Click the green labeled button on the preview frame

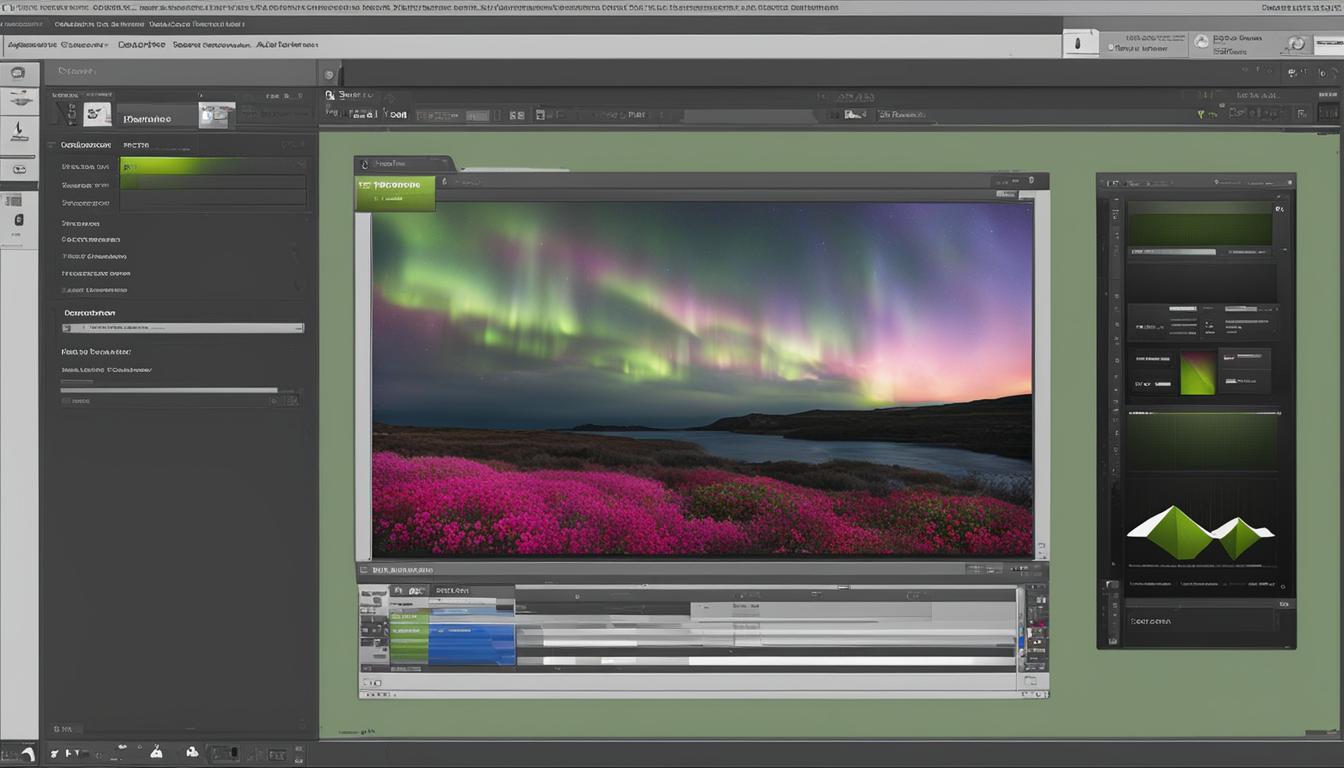pos(394,190)
